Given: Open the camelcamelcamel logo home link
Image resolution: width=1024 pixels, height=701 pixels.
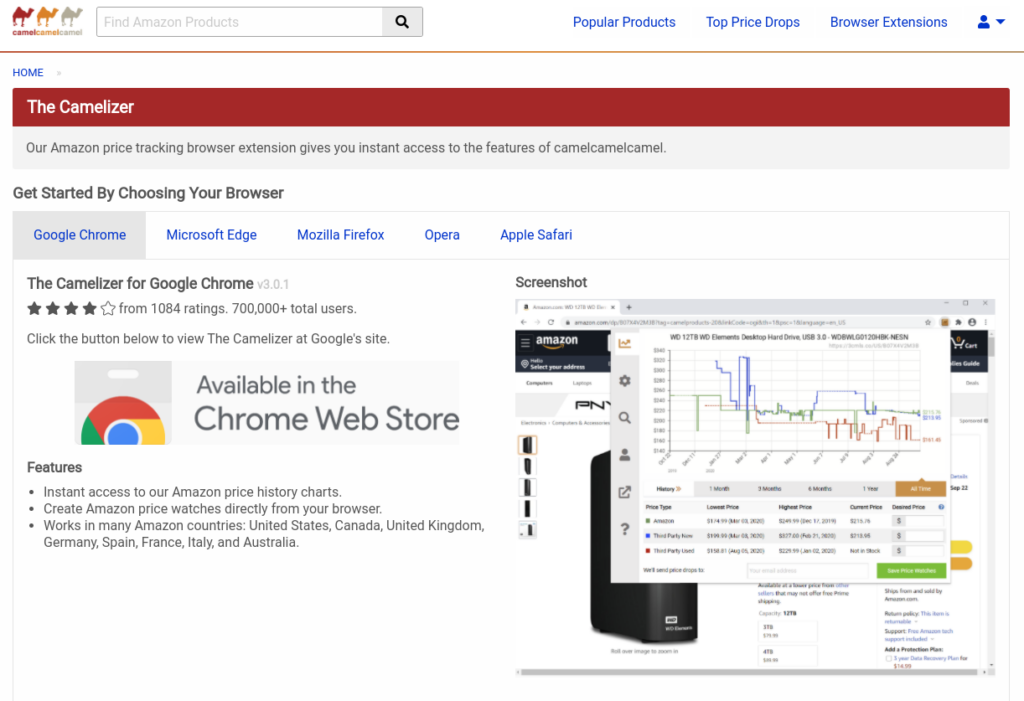Looking at the screenshot, I should 47,22.
